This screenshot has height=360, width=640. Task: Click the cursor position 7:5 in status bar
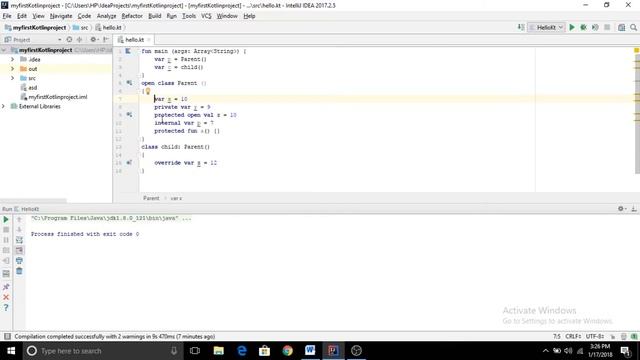pos(557,336)
